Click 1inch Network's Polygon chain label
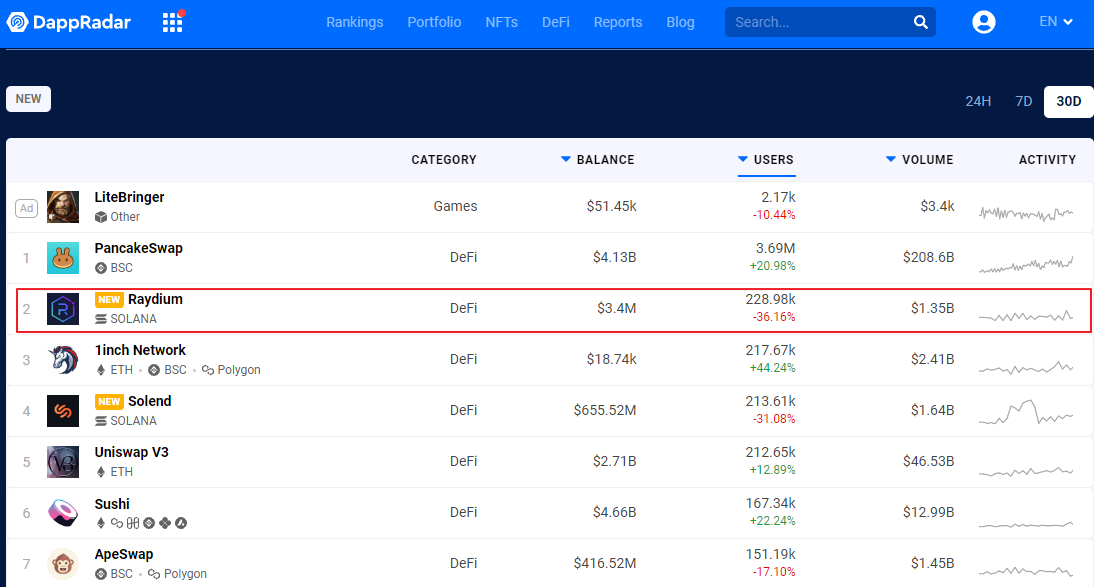Screen dimensions: 1094x587 pos(231,370)
